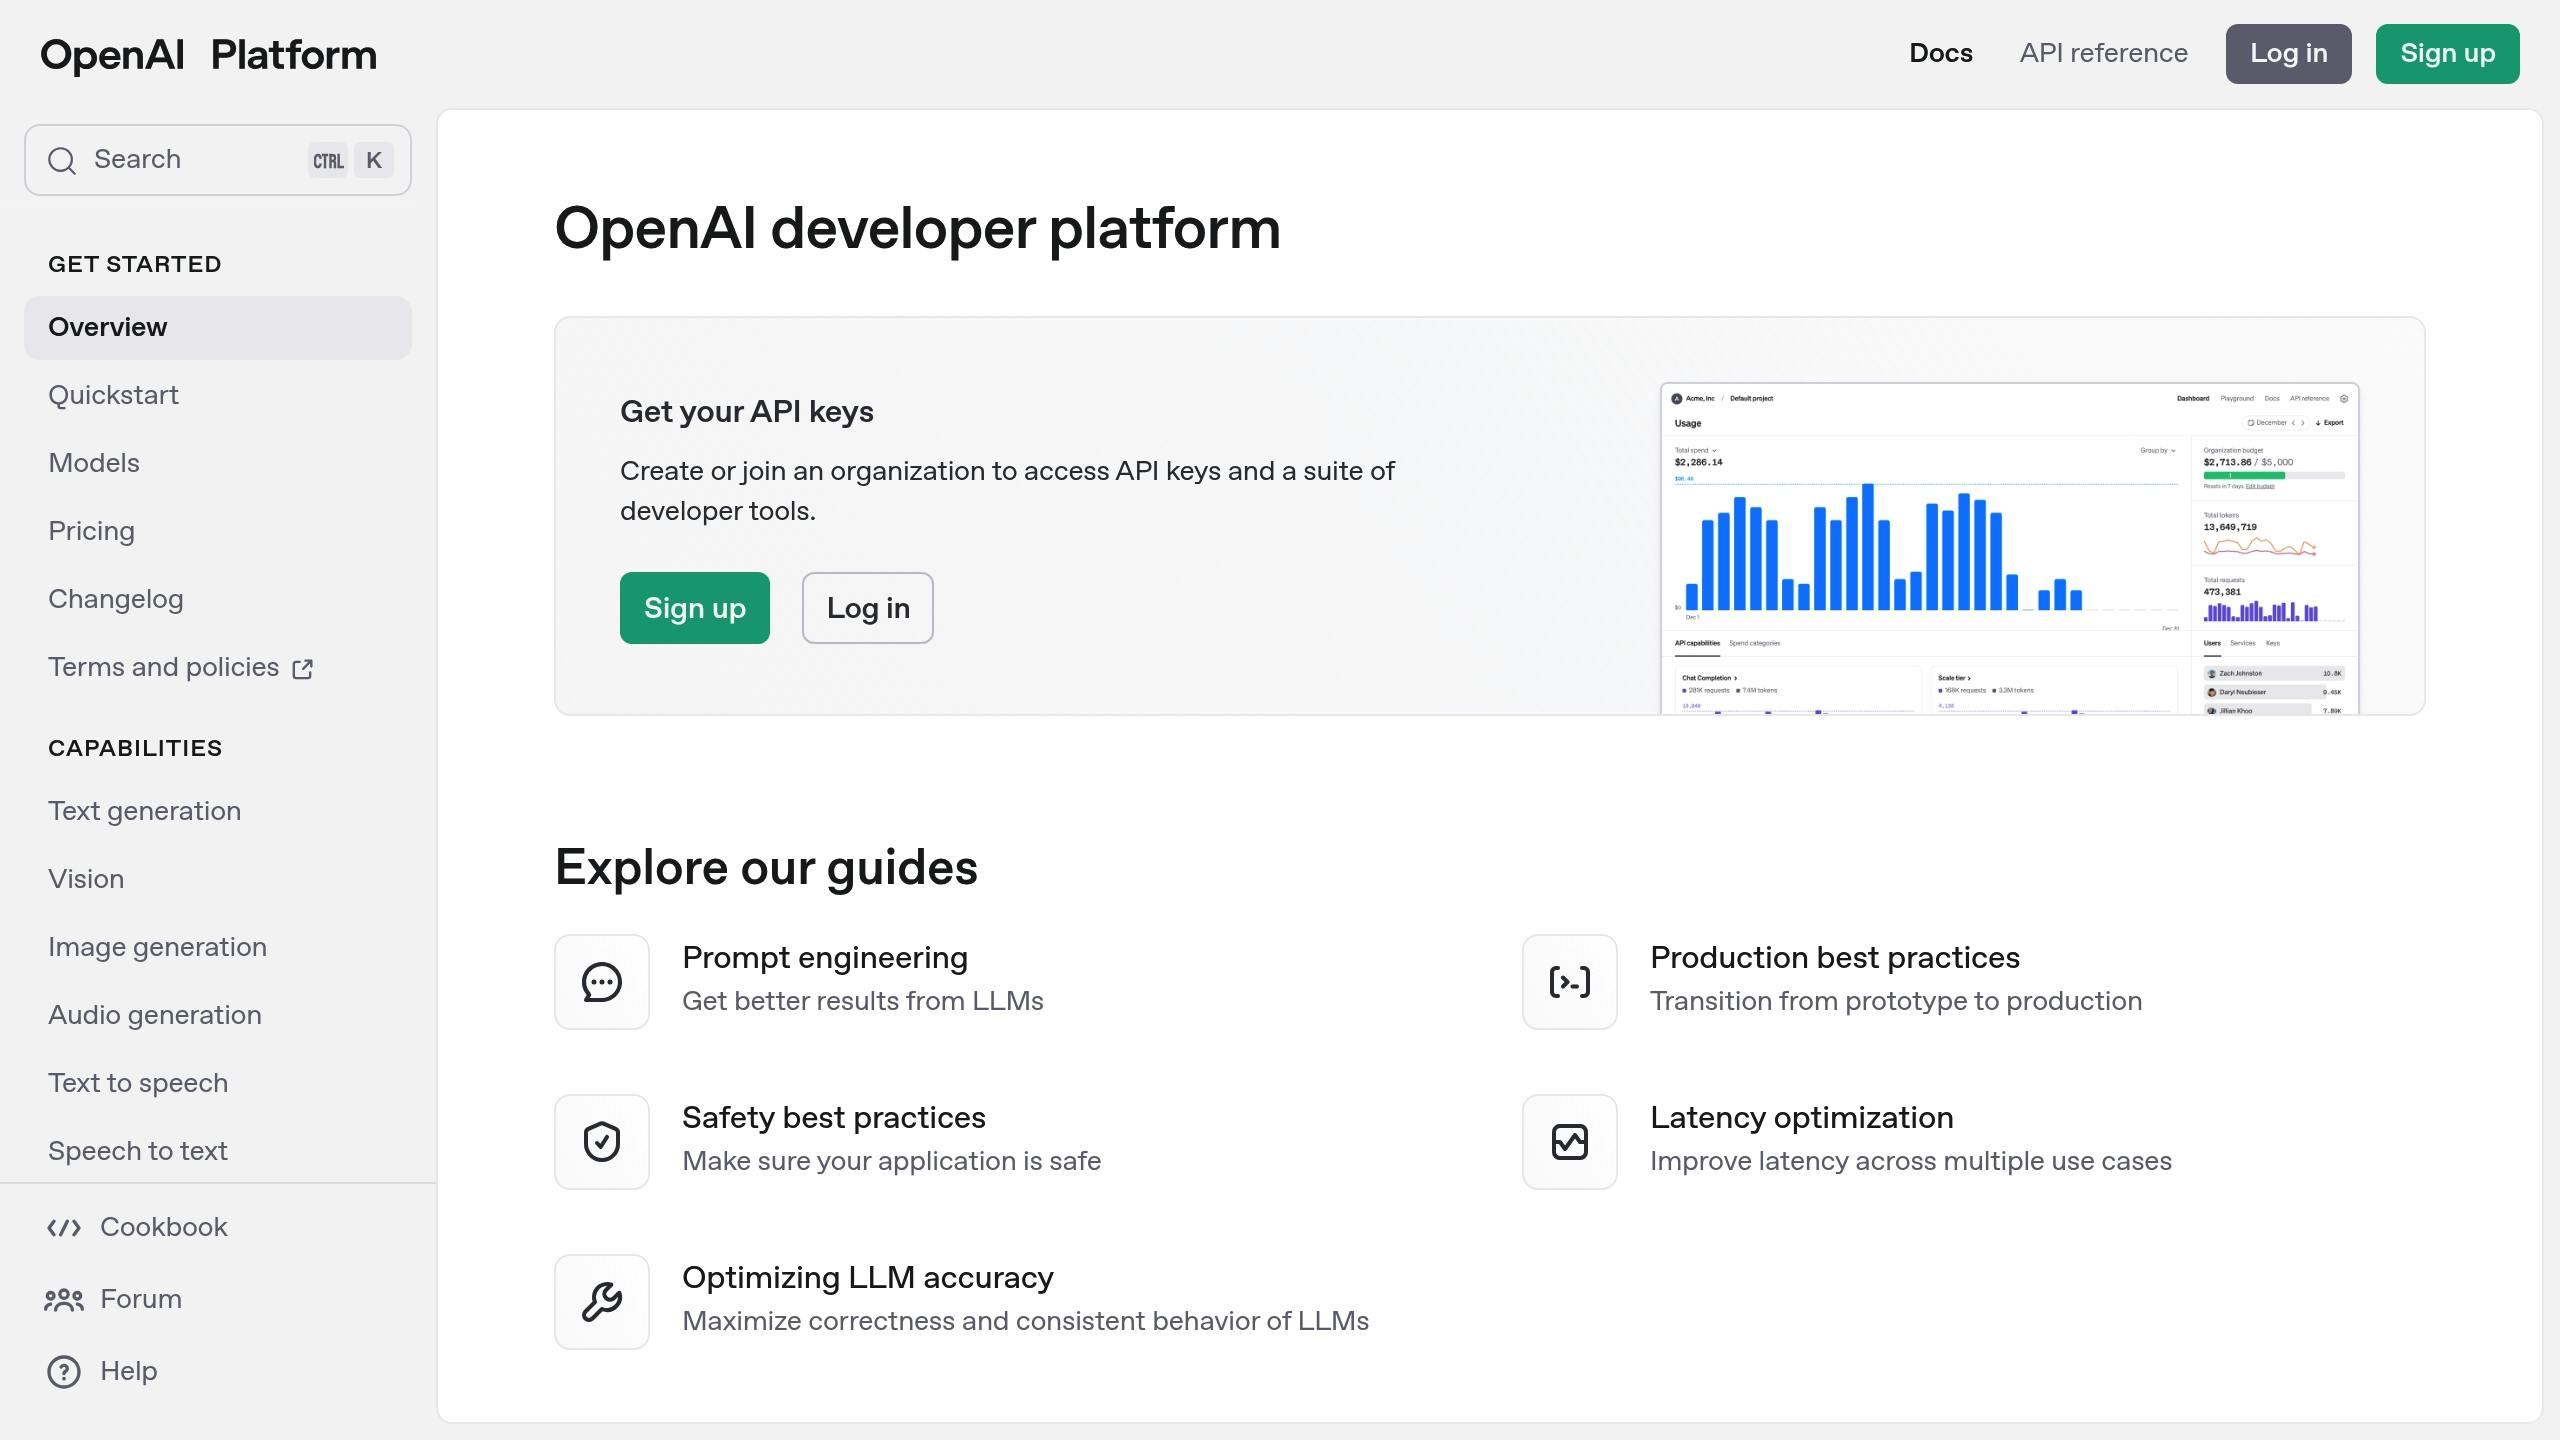2560x1440 pixels.
Task: Select the Latency optimization chart icon
Action: pos(1568,1141)
